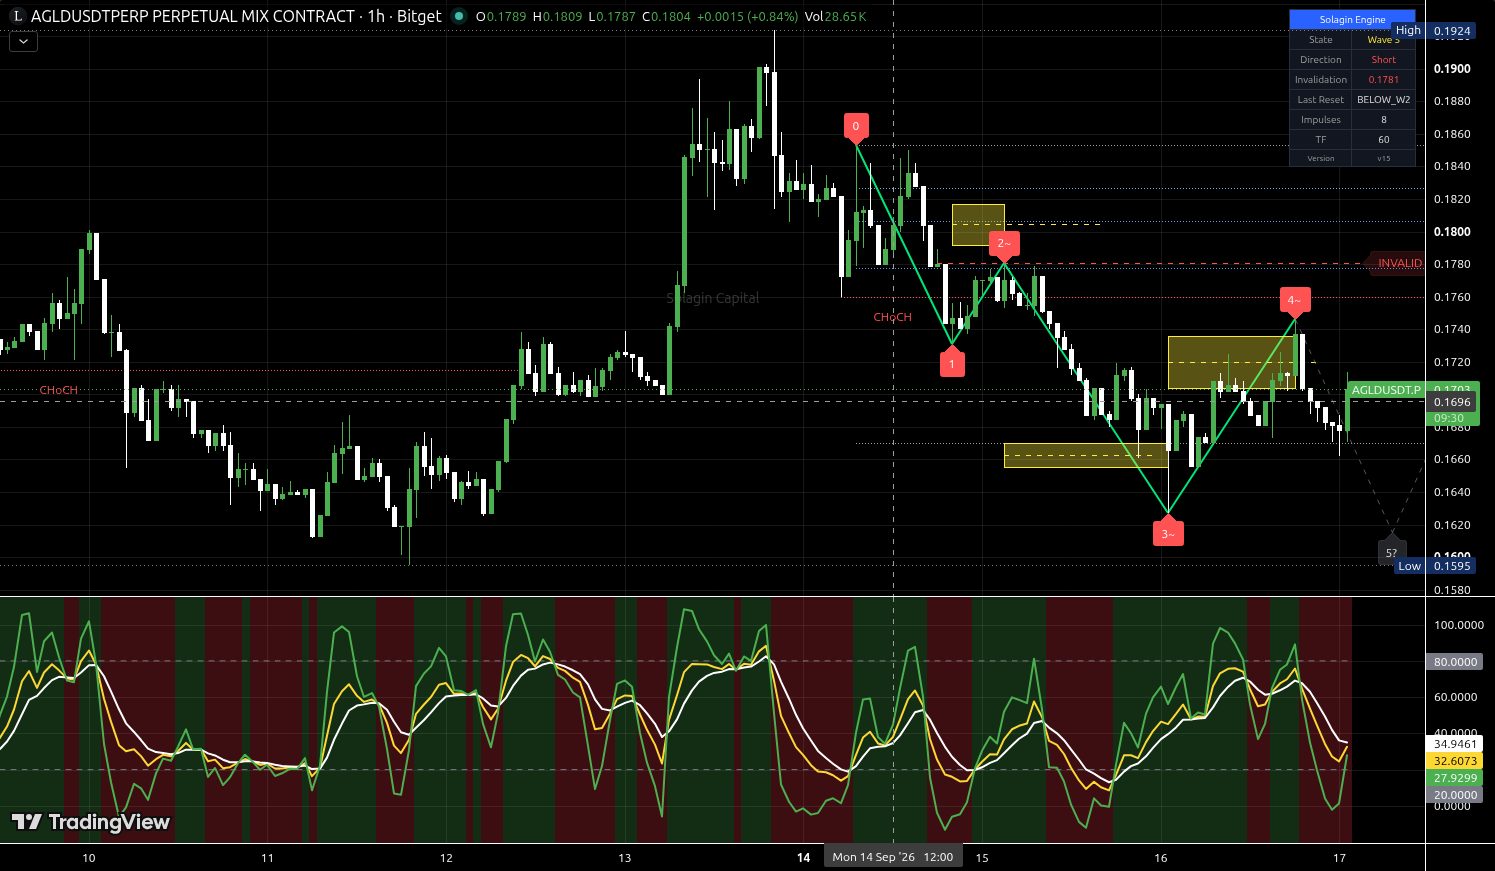The image size is (1495, 871).
Task: Click the +0.0015 (+0.84%) change value
Action: (x=747, y=16)
